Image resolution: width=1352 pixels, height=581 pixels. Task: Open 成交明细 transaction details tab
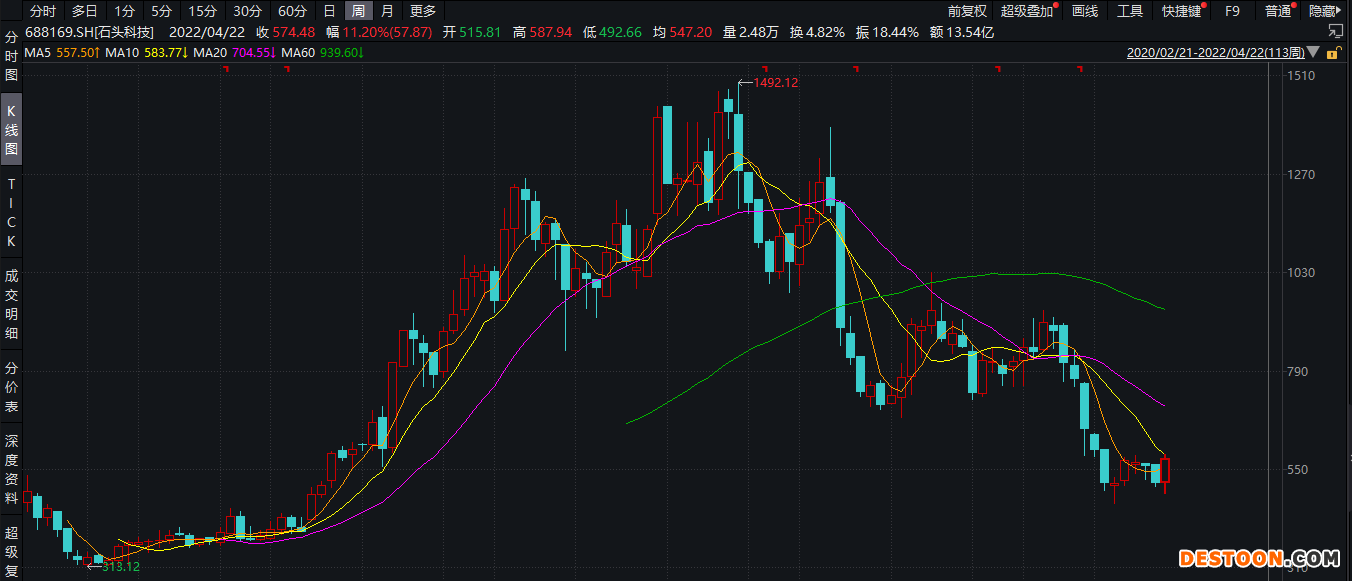click(x=12, y=304)
